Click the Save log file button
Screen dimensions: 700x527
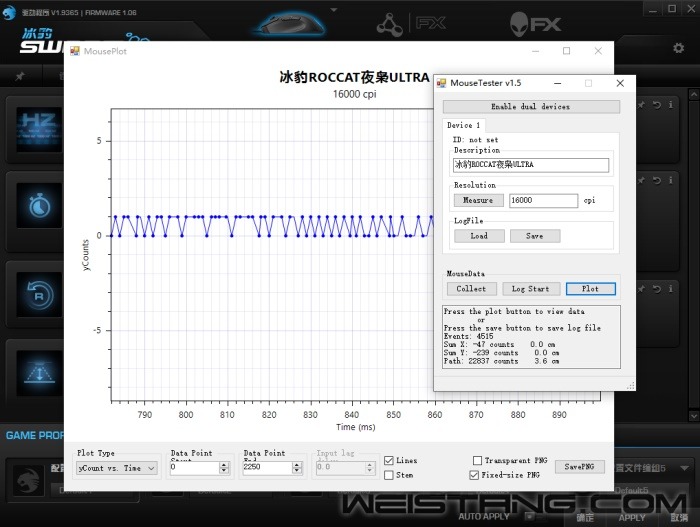535,236
